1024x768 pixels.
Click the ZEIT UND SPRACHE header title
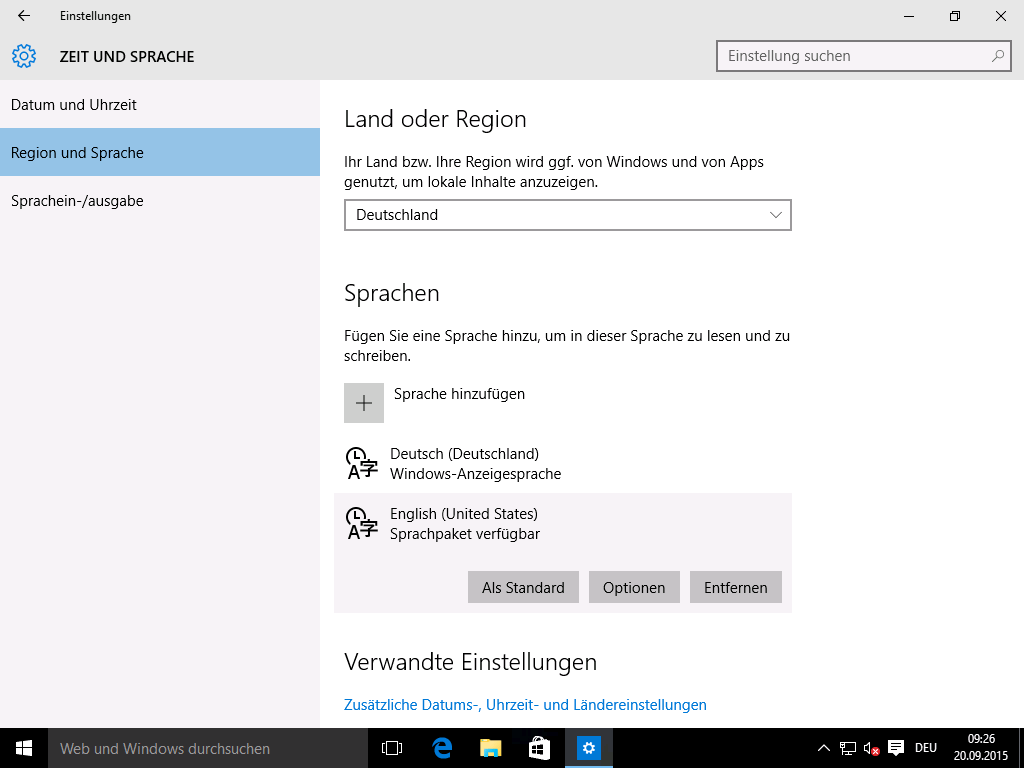pyautogui.click(x=127, y=57)
